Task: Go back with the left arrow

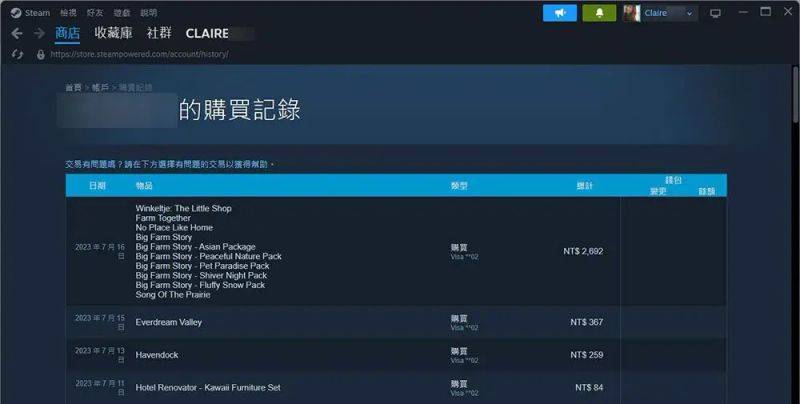Action: point(17,34)
